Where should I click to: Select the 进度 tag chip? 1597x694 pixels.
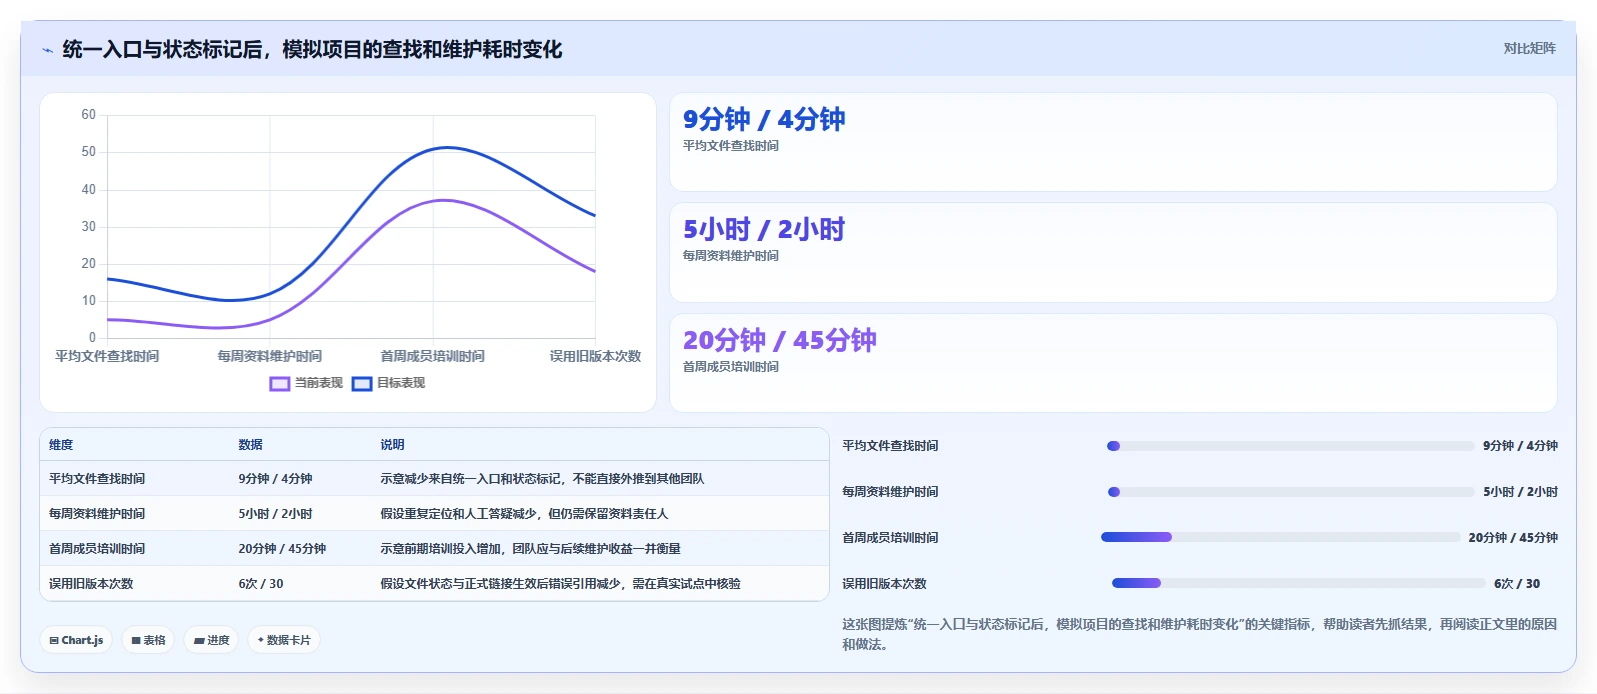(x=211, y=640)
